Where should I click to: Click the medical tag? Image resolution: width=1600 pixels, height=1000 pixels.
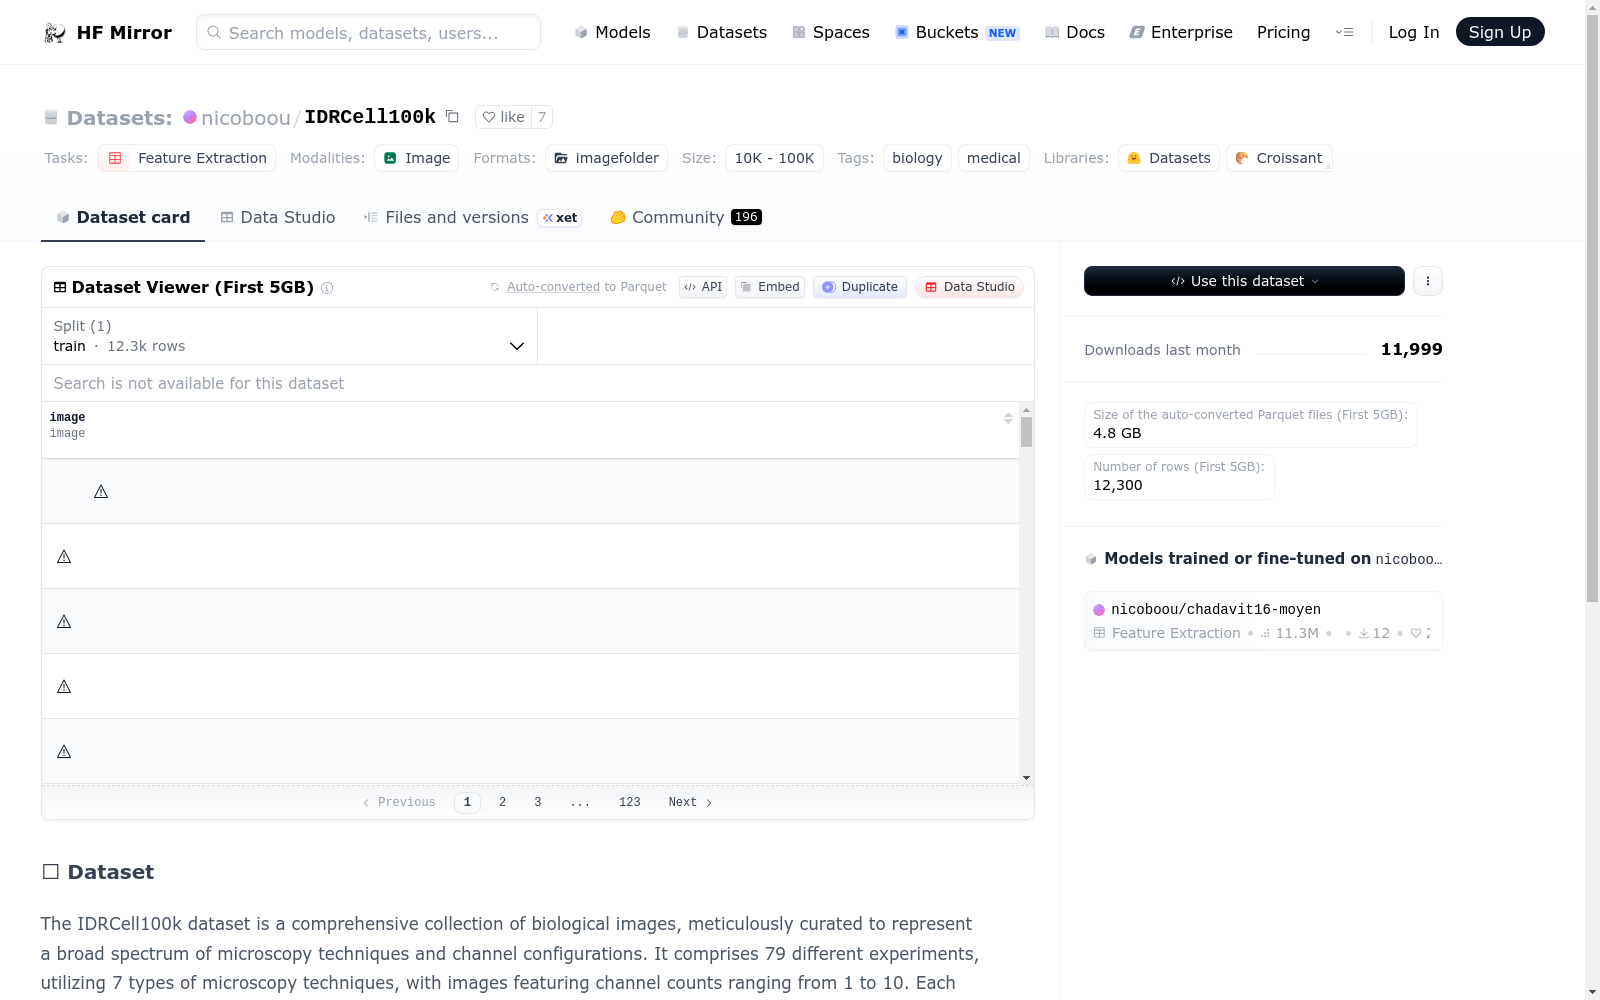(993, 158)
